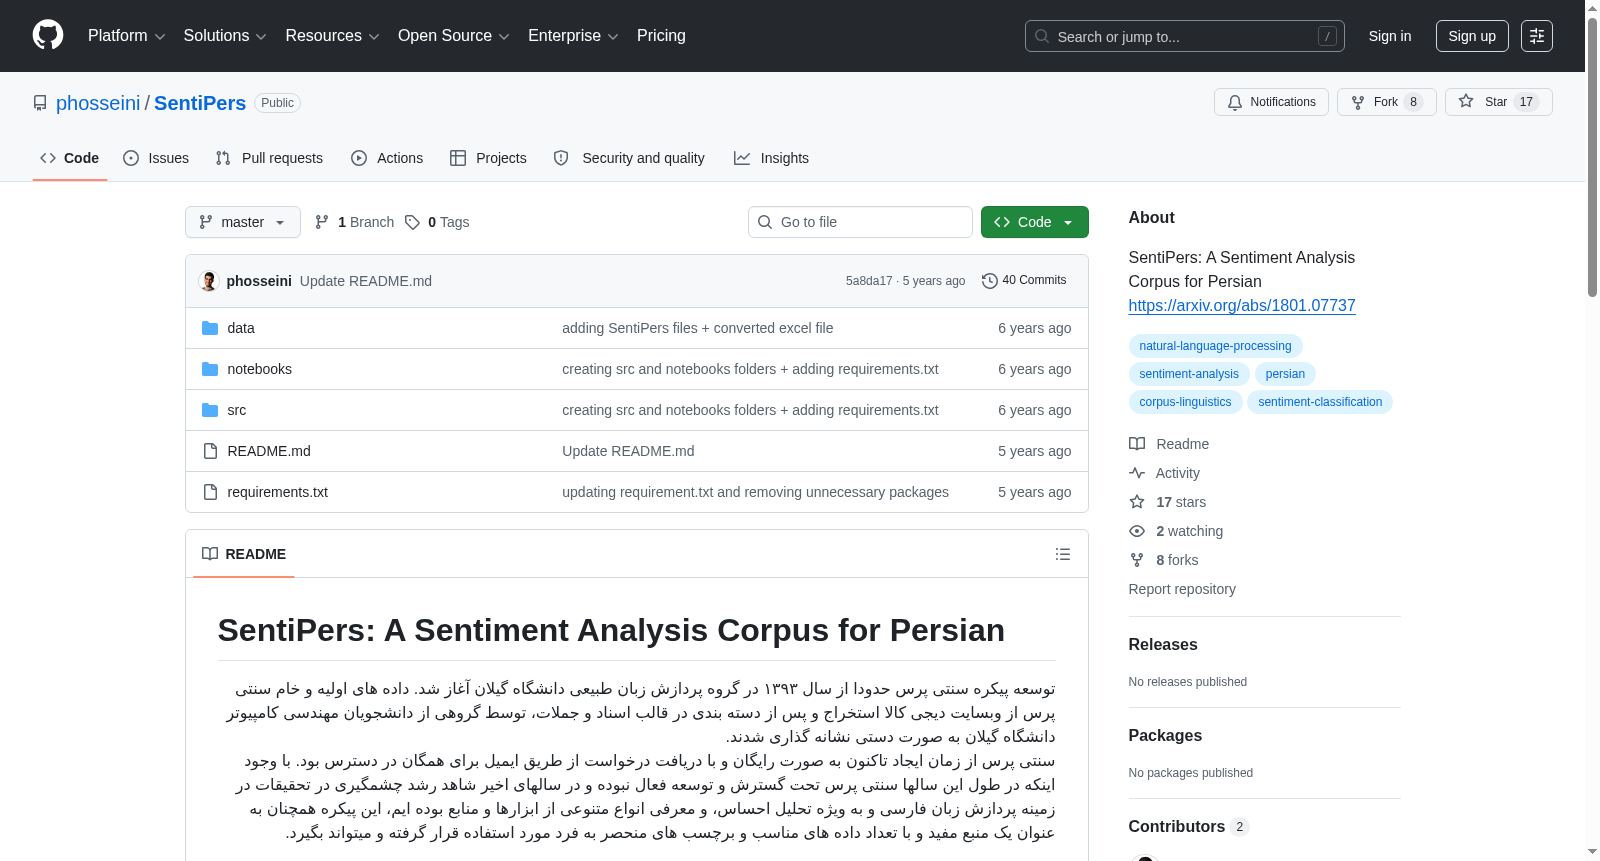
Task: Switch to the Projects tab
Action: click(x=488, y=158)
